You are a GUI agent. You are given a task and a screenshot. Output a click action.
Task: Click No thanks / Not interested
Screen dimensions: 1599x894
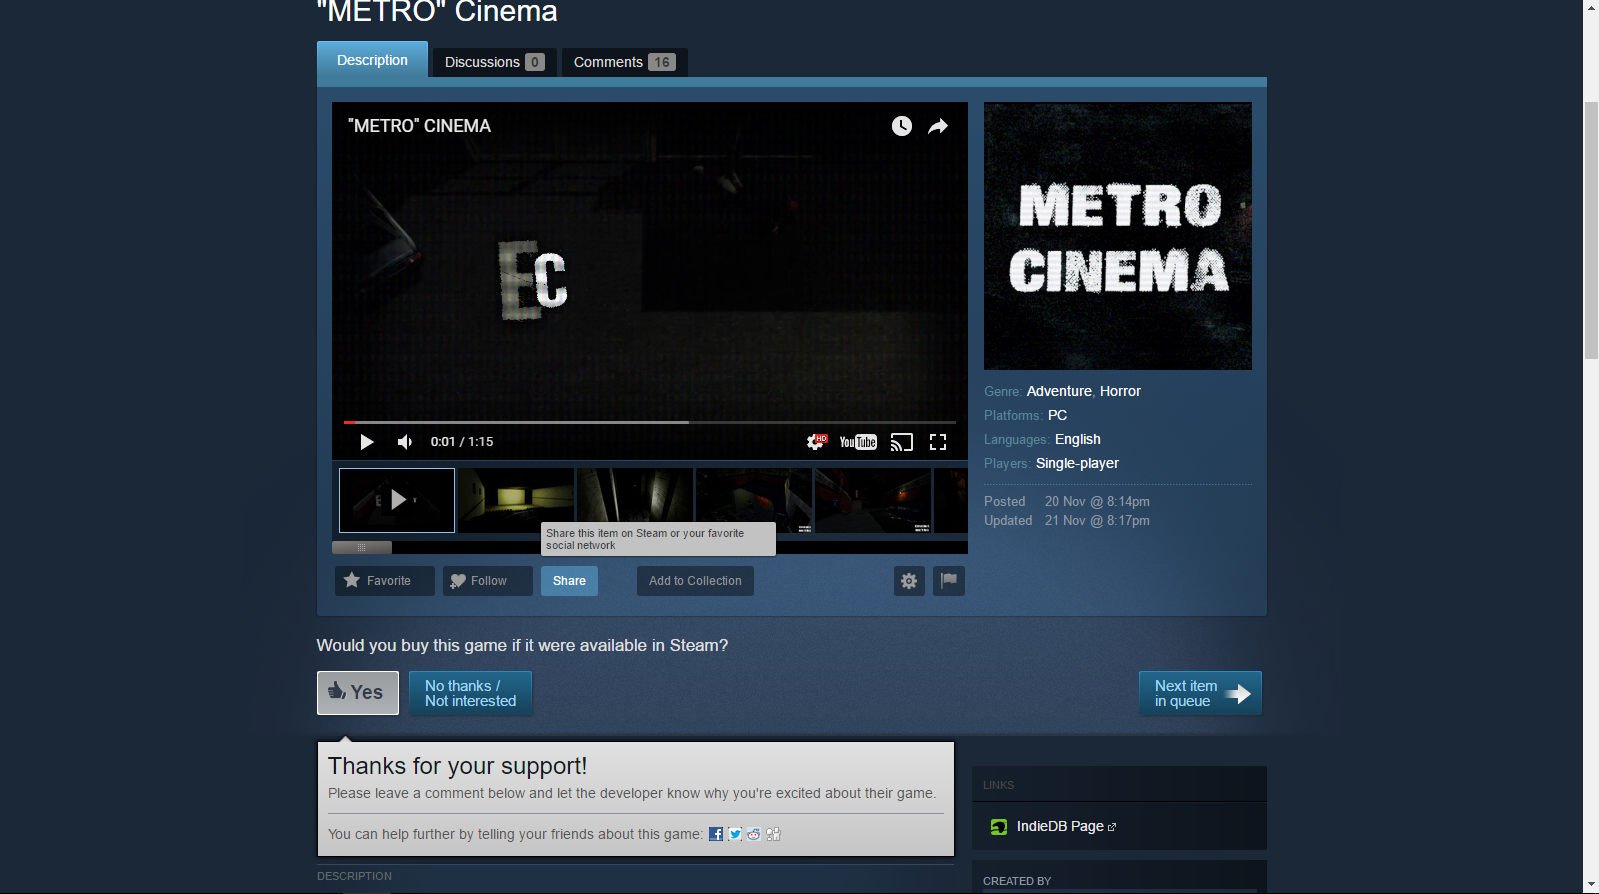[x=470, y=693]
